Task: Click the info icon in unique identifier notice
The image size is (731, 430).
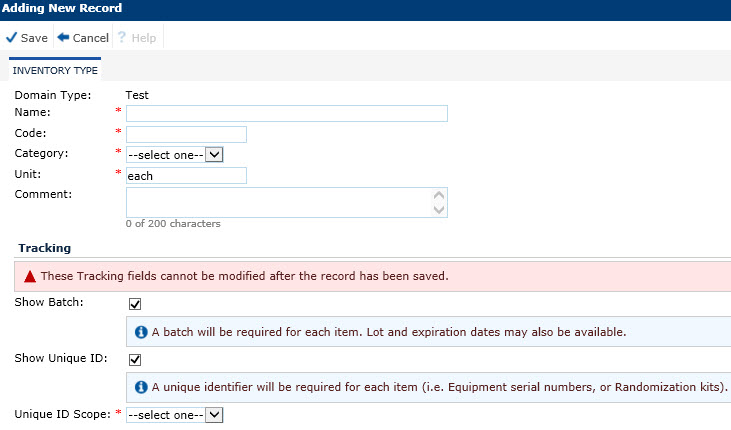Action: tap(141, 387)
